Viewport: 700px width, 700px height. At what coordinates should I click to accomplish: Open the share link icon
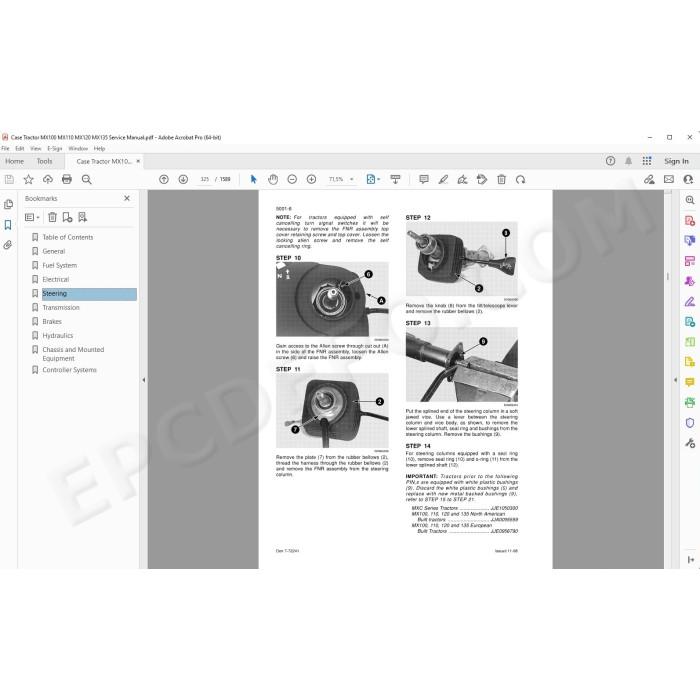click(649, 179)
